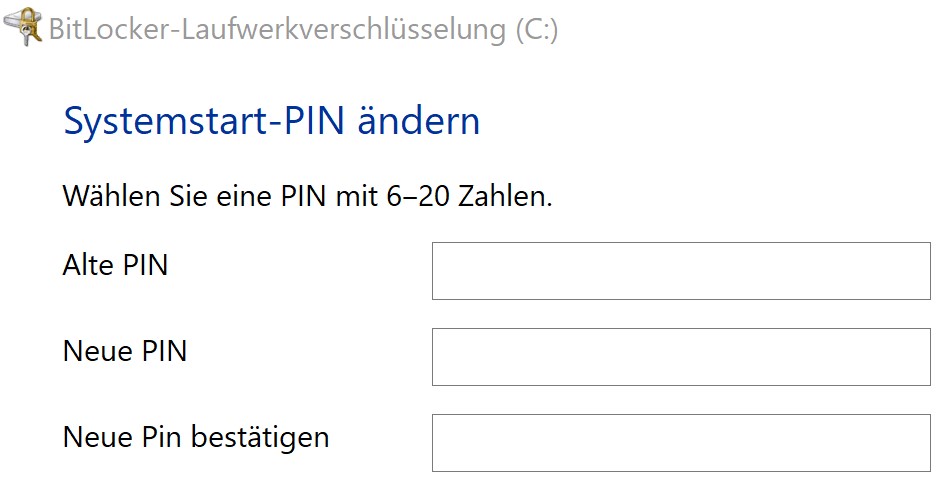The image size is (950, 492).
Task: Click the lock-and-keys icon in title bar
Action: tap(23, 27)
